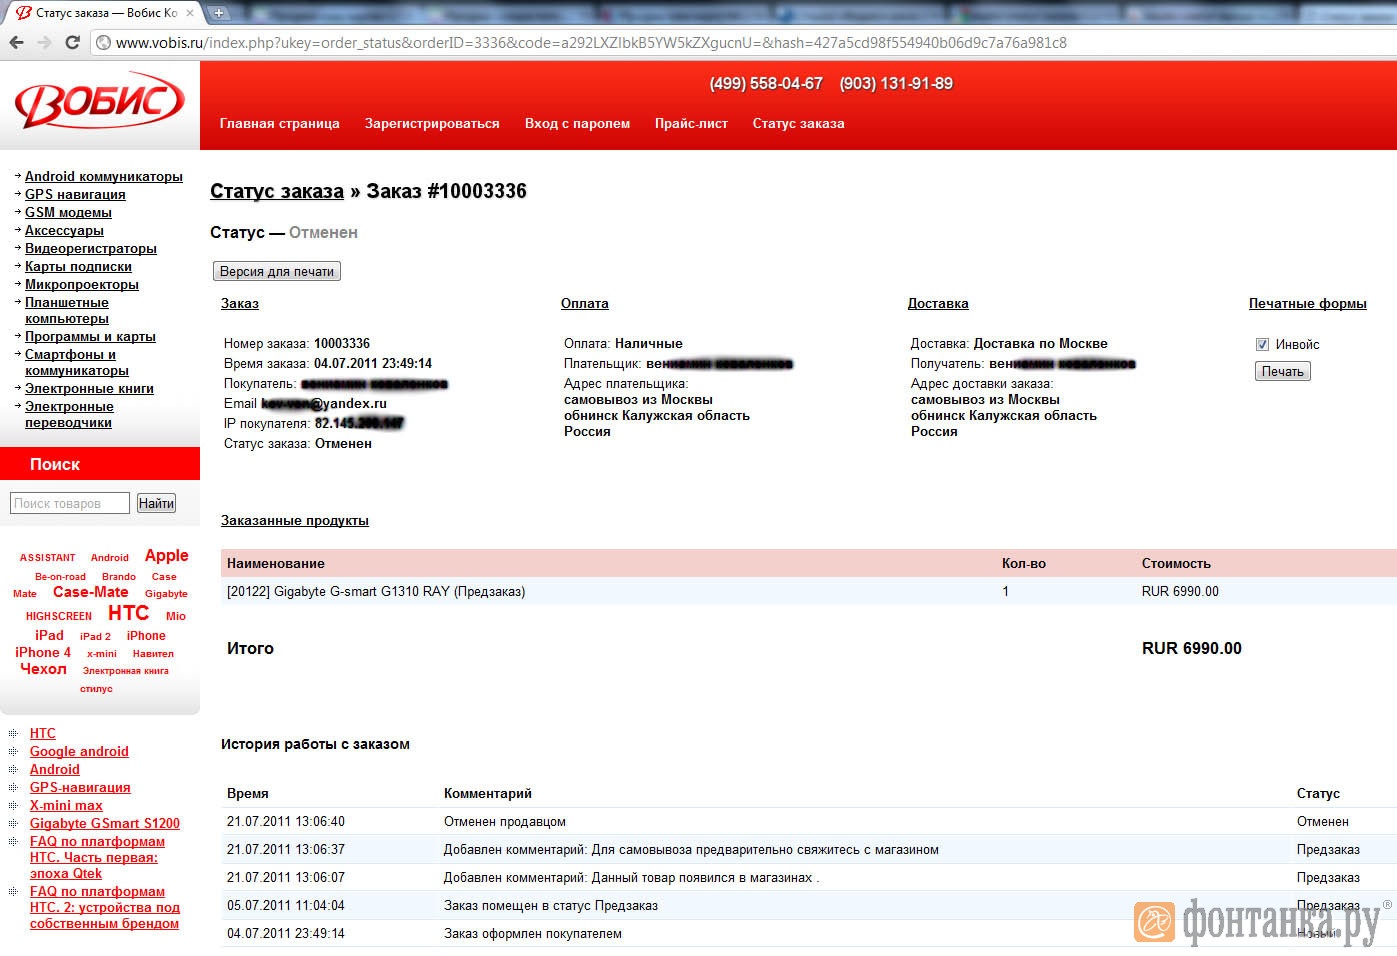Image resolution: width=1397 pixels, height=956 pixels.
Task: Click Заказанные продукты heading
Action: pos(295,520)
